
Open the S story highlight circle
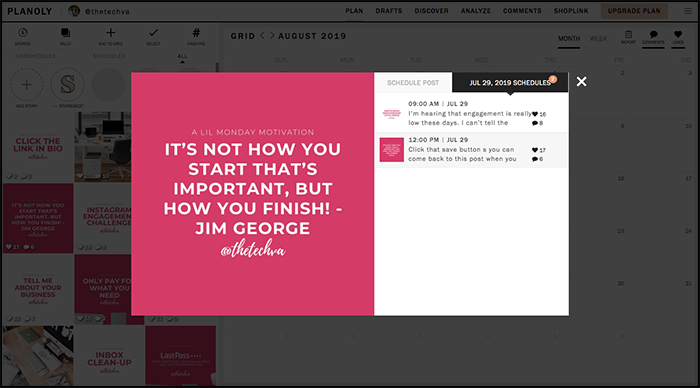tap(67, 85)
